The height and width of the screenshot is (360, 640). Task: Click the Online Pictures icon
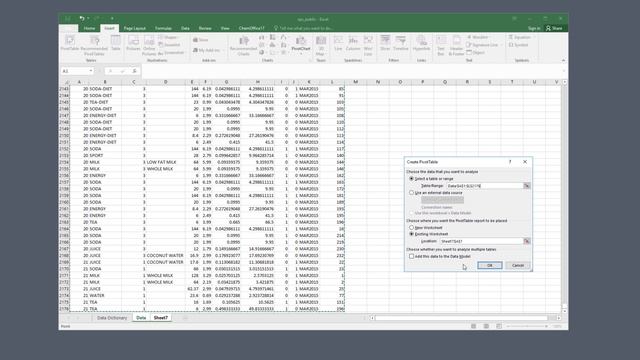click(x=149, y=45)
